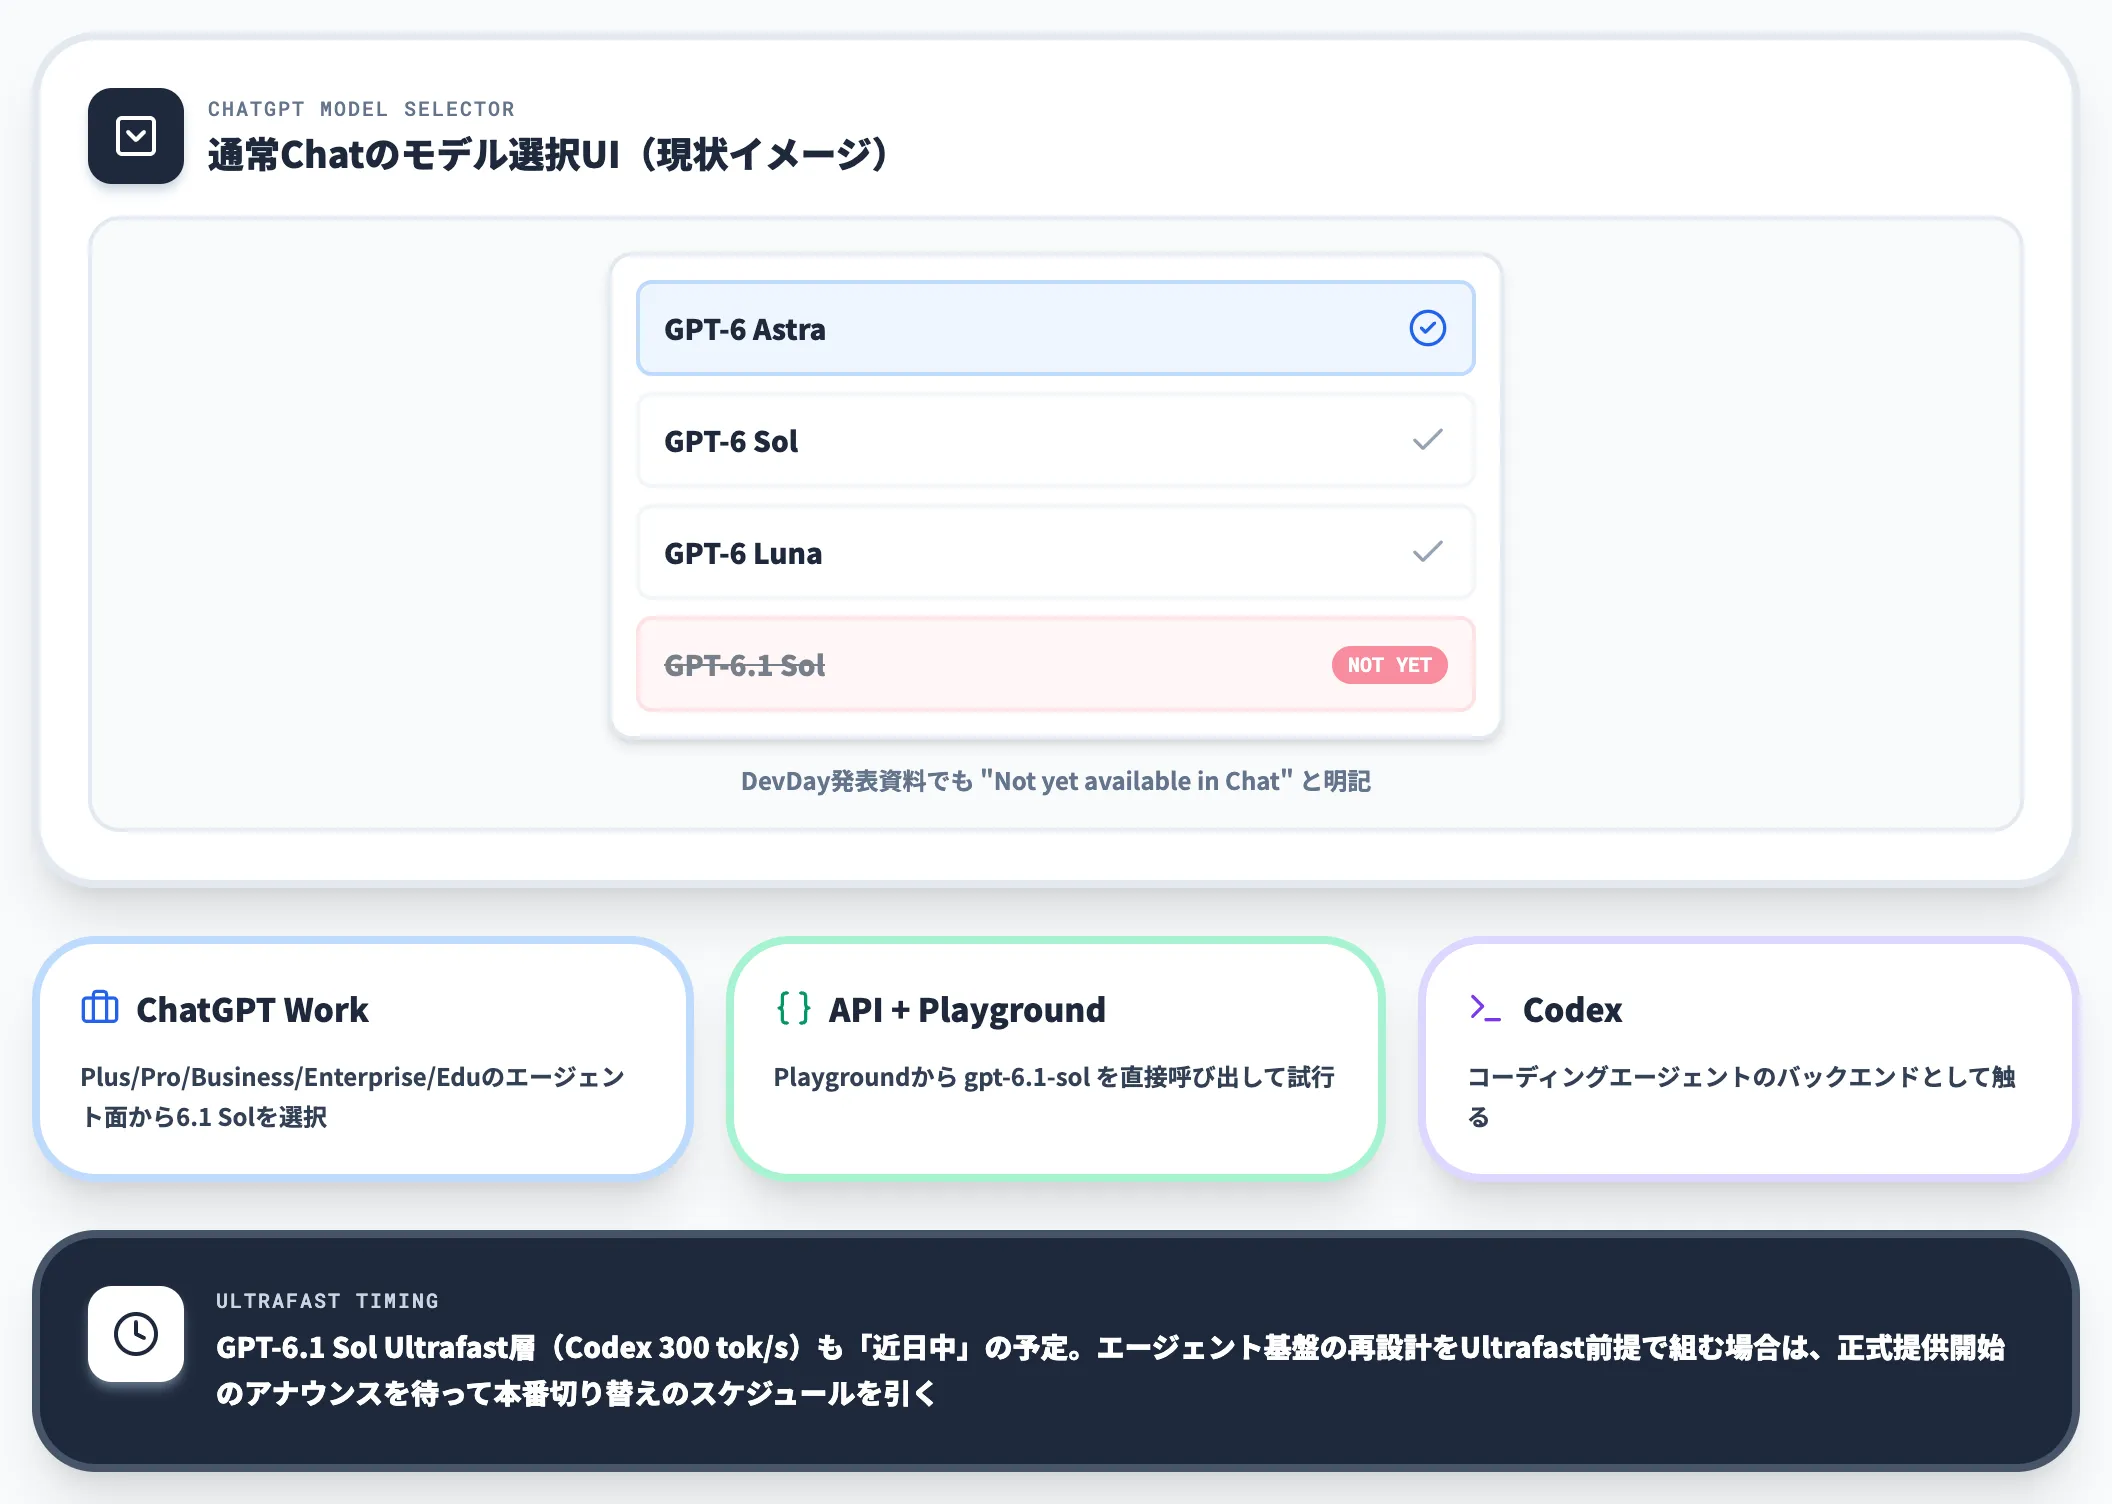Click the CHATGPT MODEL SELECTOR label
The image size is (2112, 1504).
[x=361, y=109]
